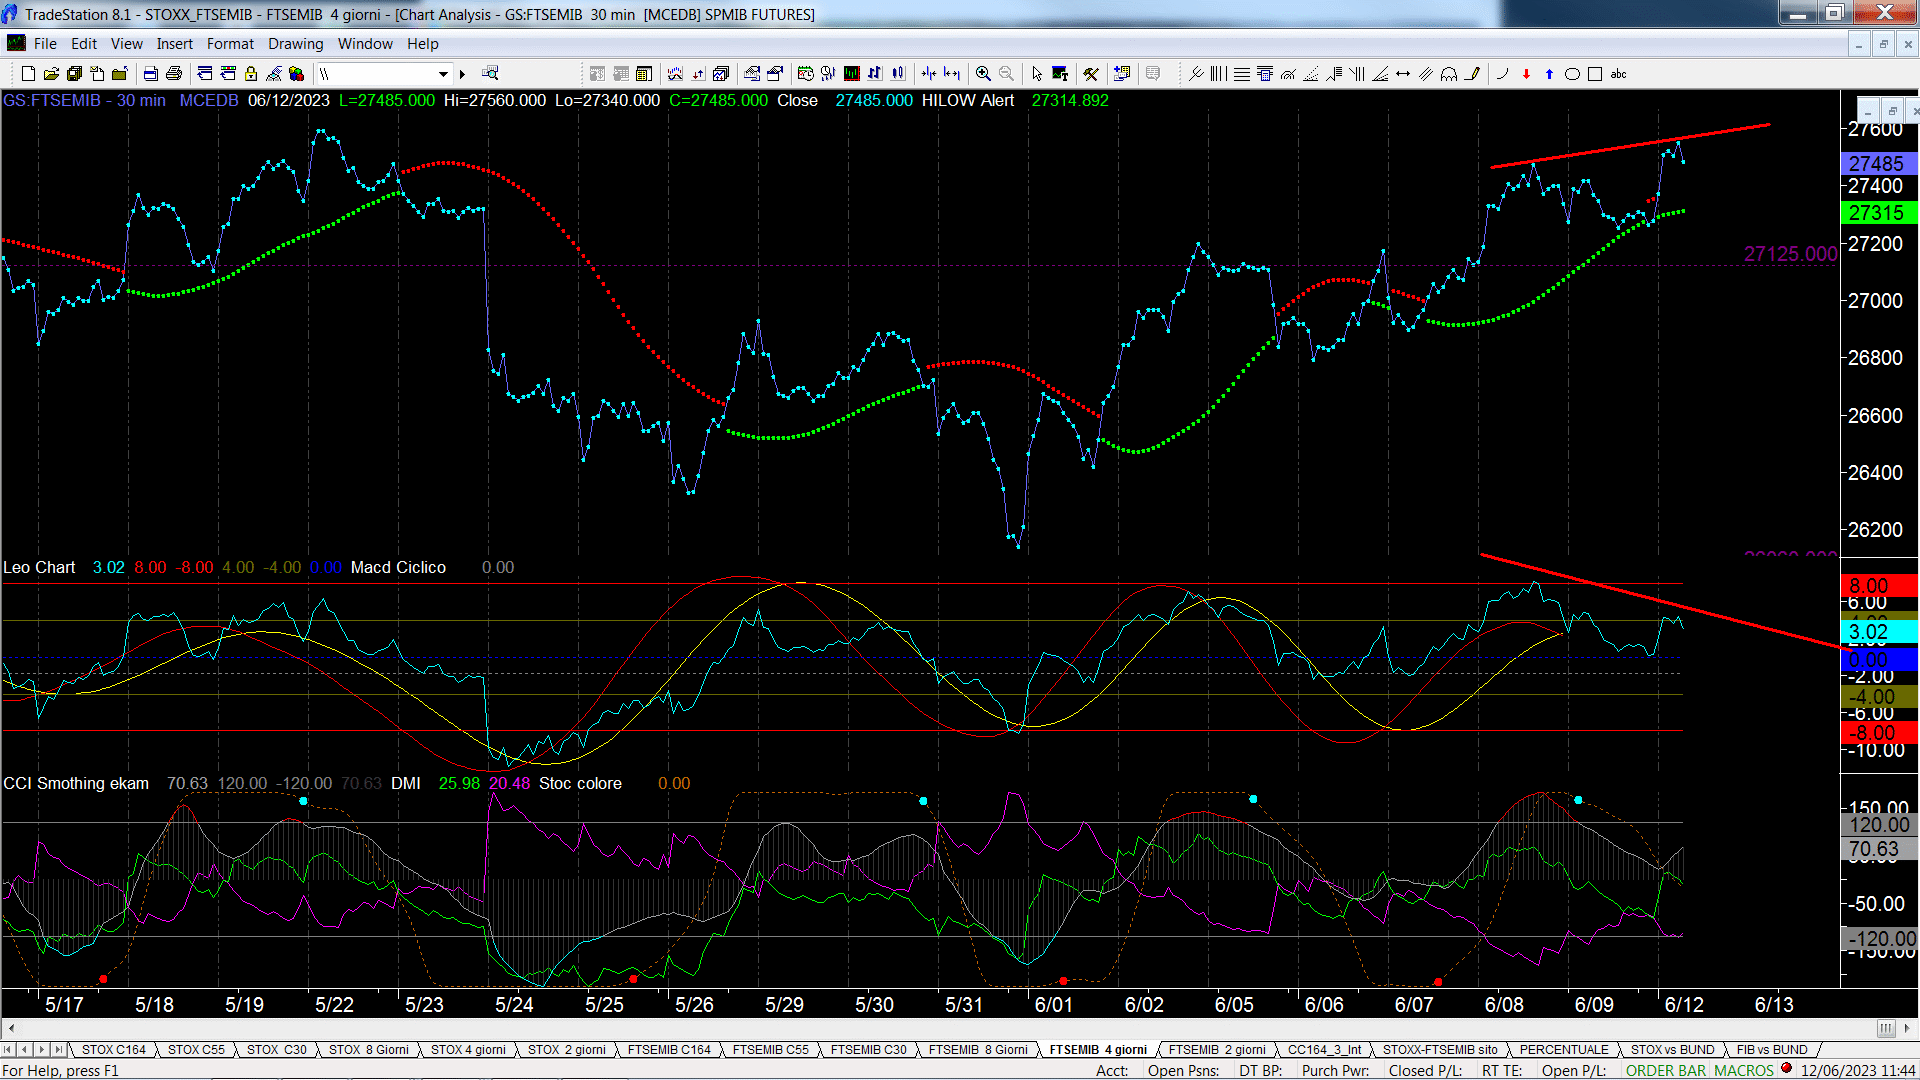
Task: Open the Window menu
Action: point(365,44)
